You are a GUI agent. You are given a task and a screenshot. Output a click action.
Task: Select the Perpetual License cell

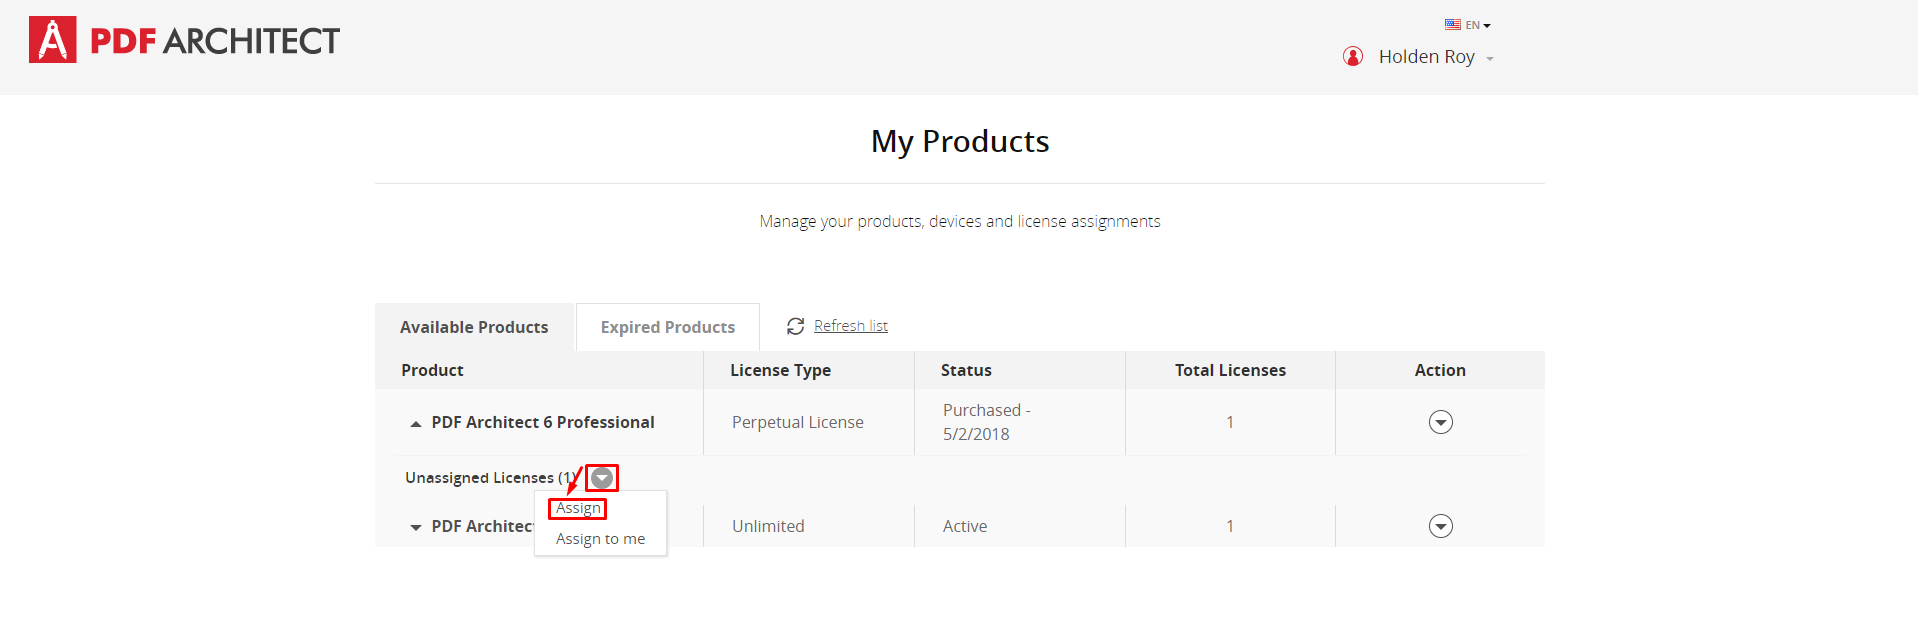point(809,422)
